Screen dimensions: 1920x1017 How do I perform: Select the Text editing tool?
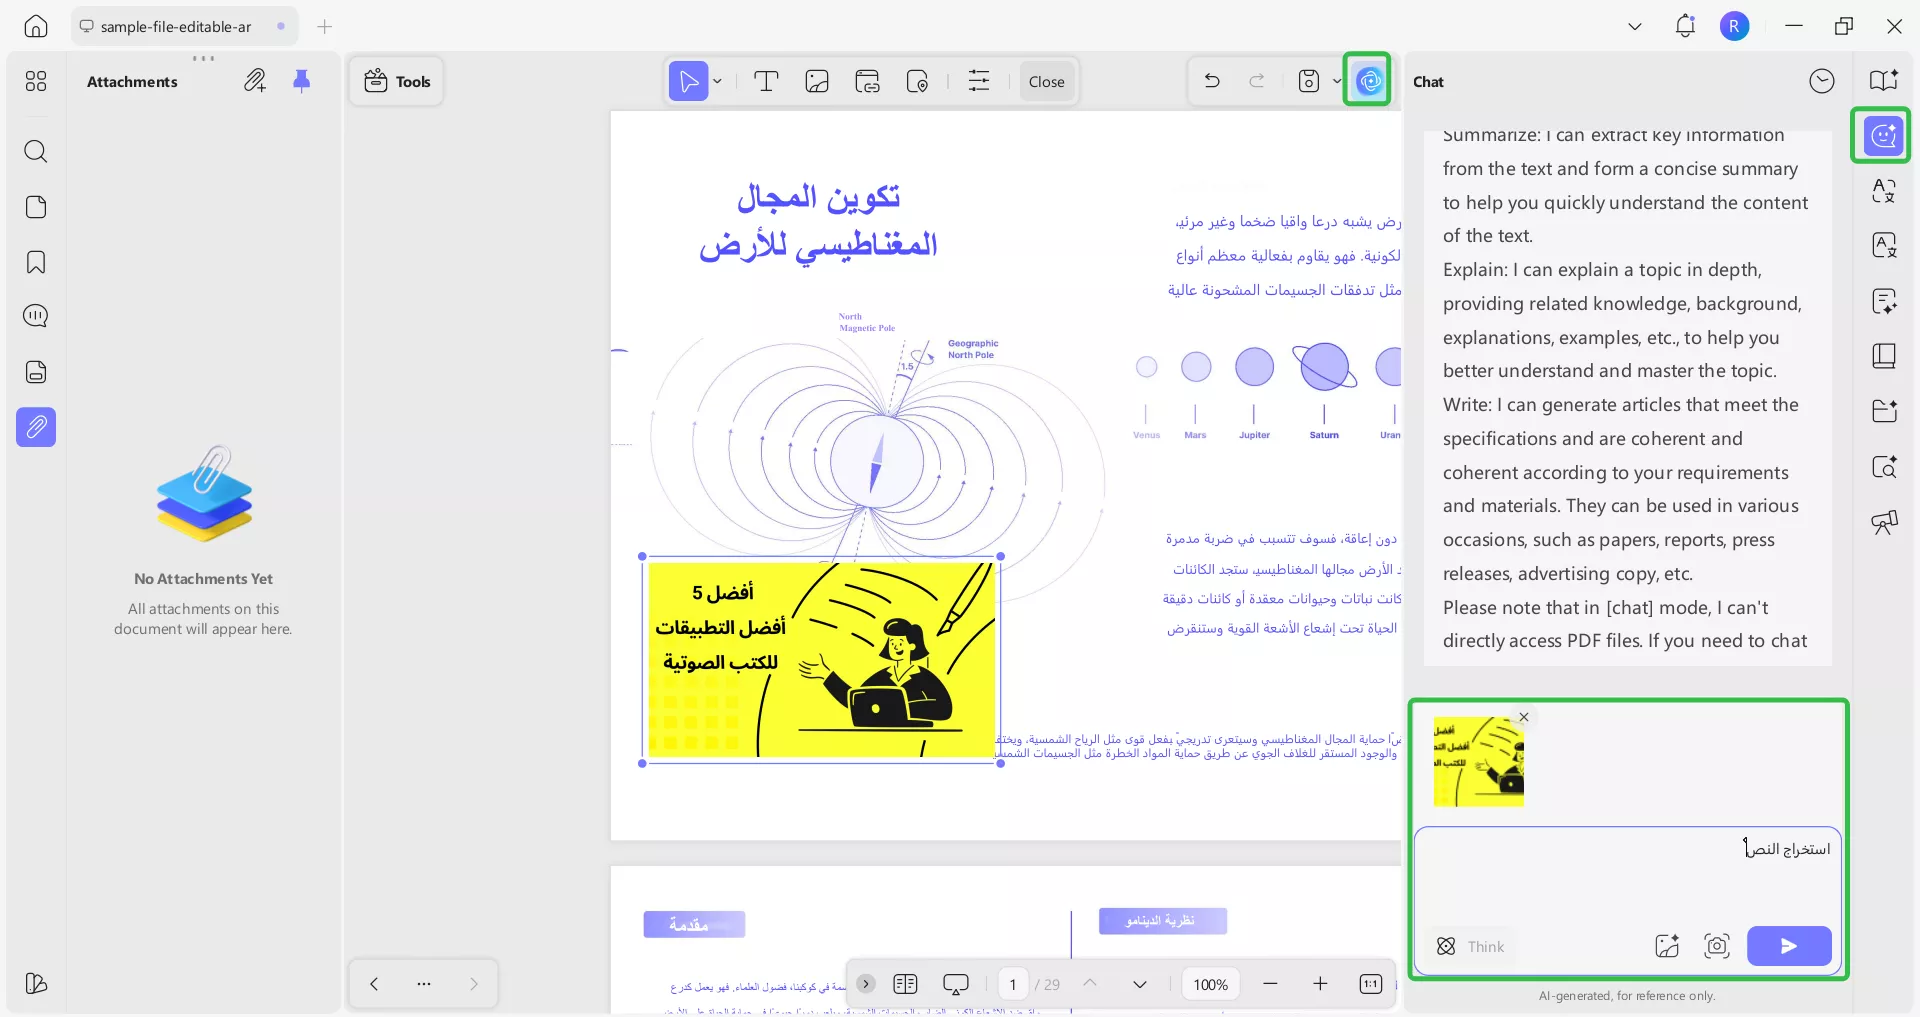point(766,81)
